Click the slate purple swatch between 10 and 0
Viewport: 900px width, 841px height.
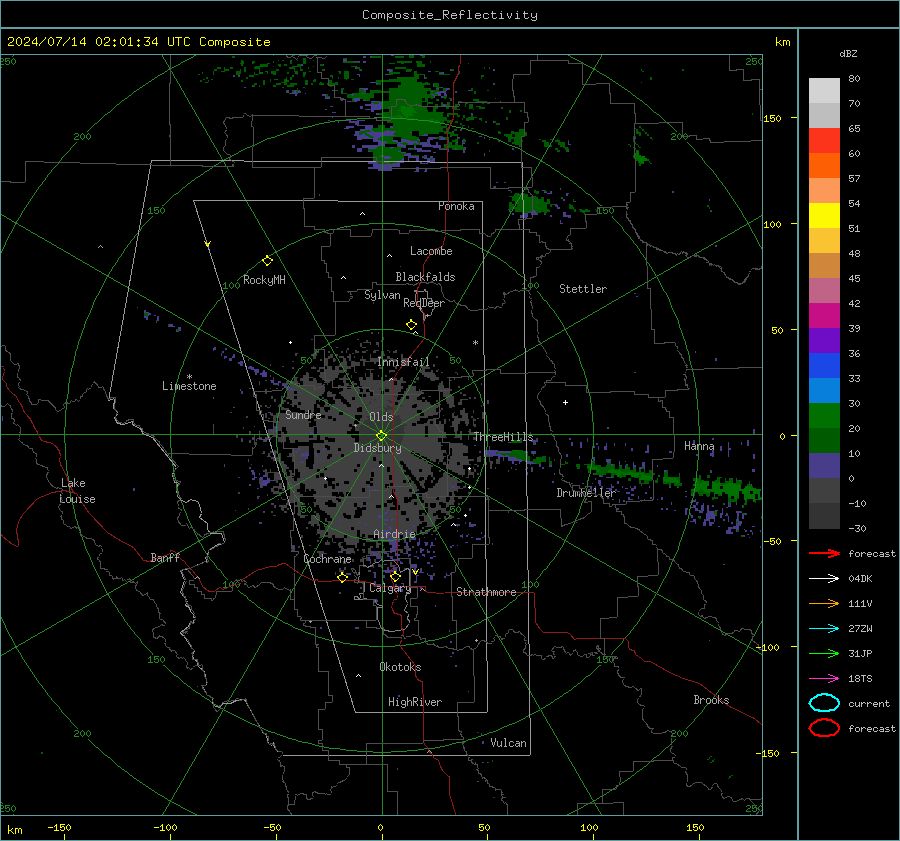click(824, 466)
